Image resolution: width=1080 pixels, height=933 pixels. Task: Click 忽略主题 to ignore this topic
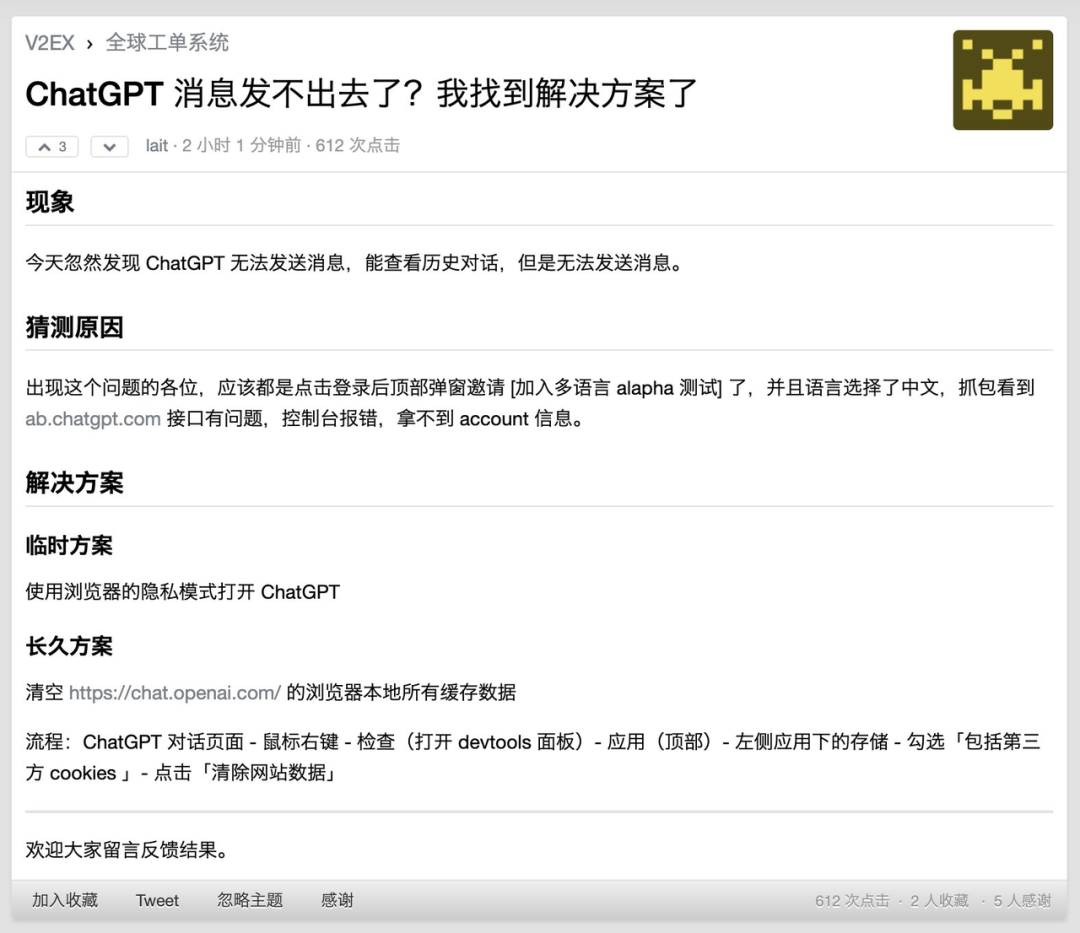[x=250, y=900]
